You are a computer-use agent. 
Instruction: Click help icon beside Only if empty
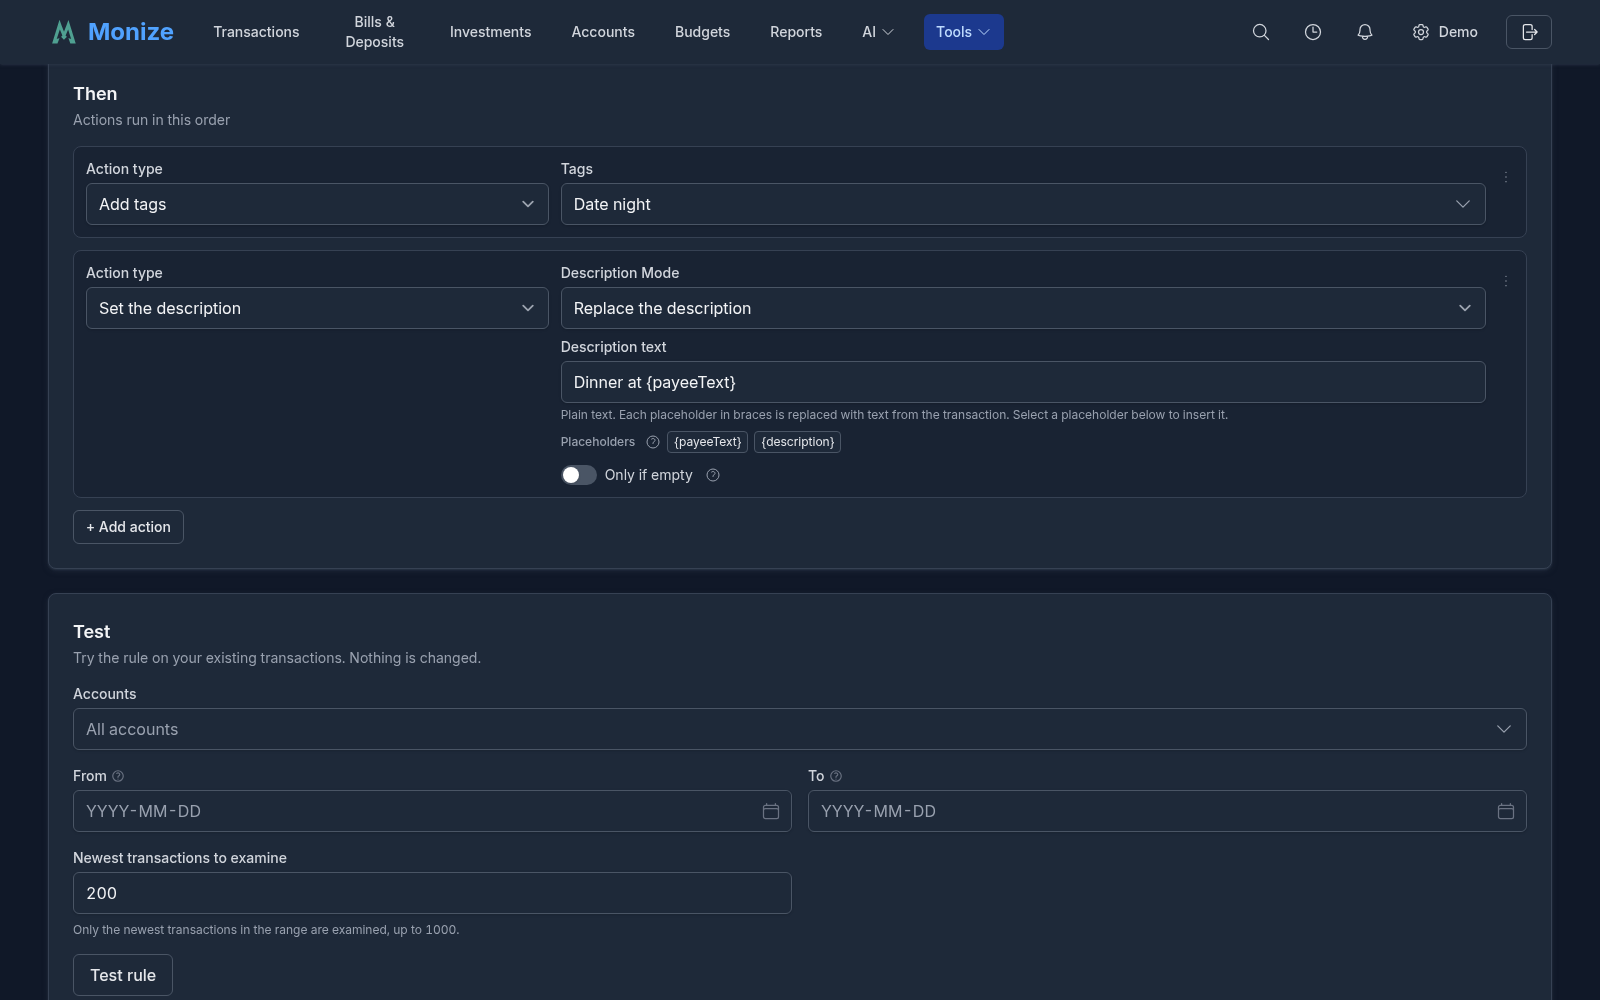(x=713, y=475)
